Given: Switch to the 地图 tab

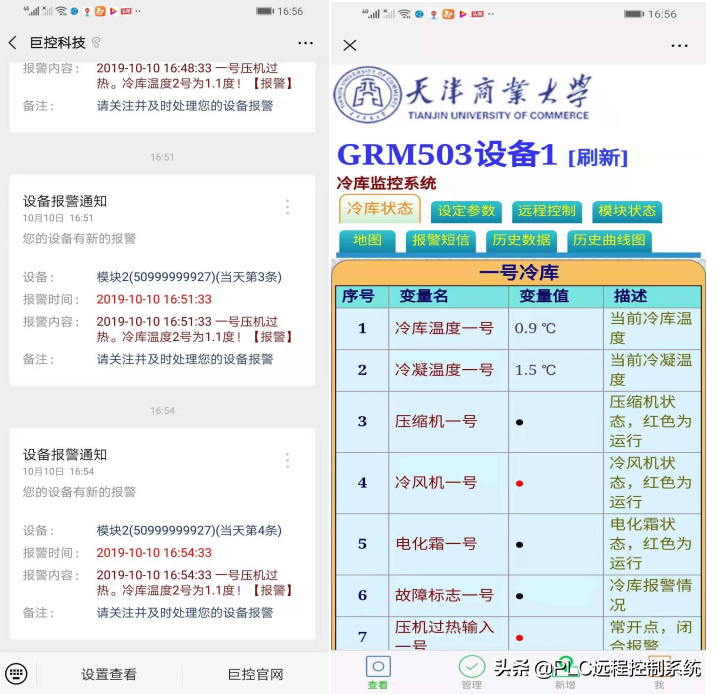Looking at the screenshot, I should click(367, 240).
